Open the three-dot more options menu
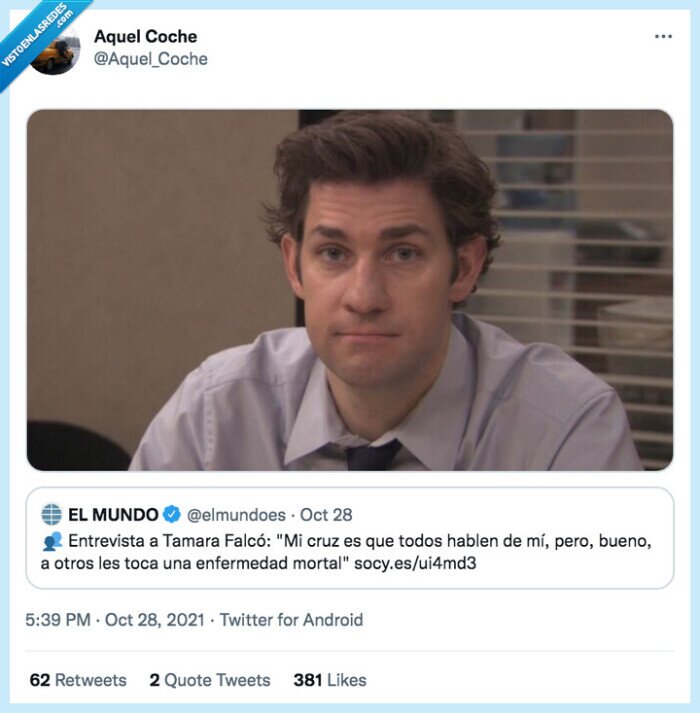Viewport: 700px width, 713px height. [x=663, y=36]
